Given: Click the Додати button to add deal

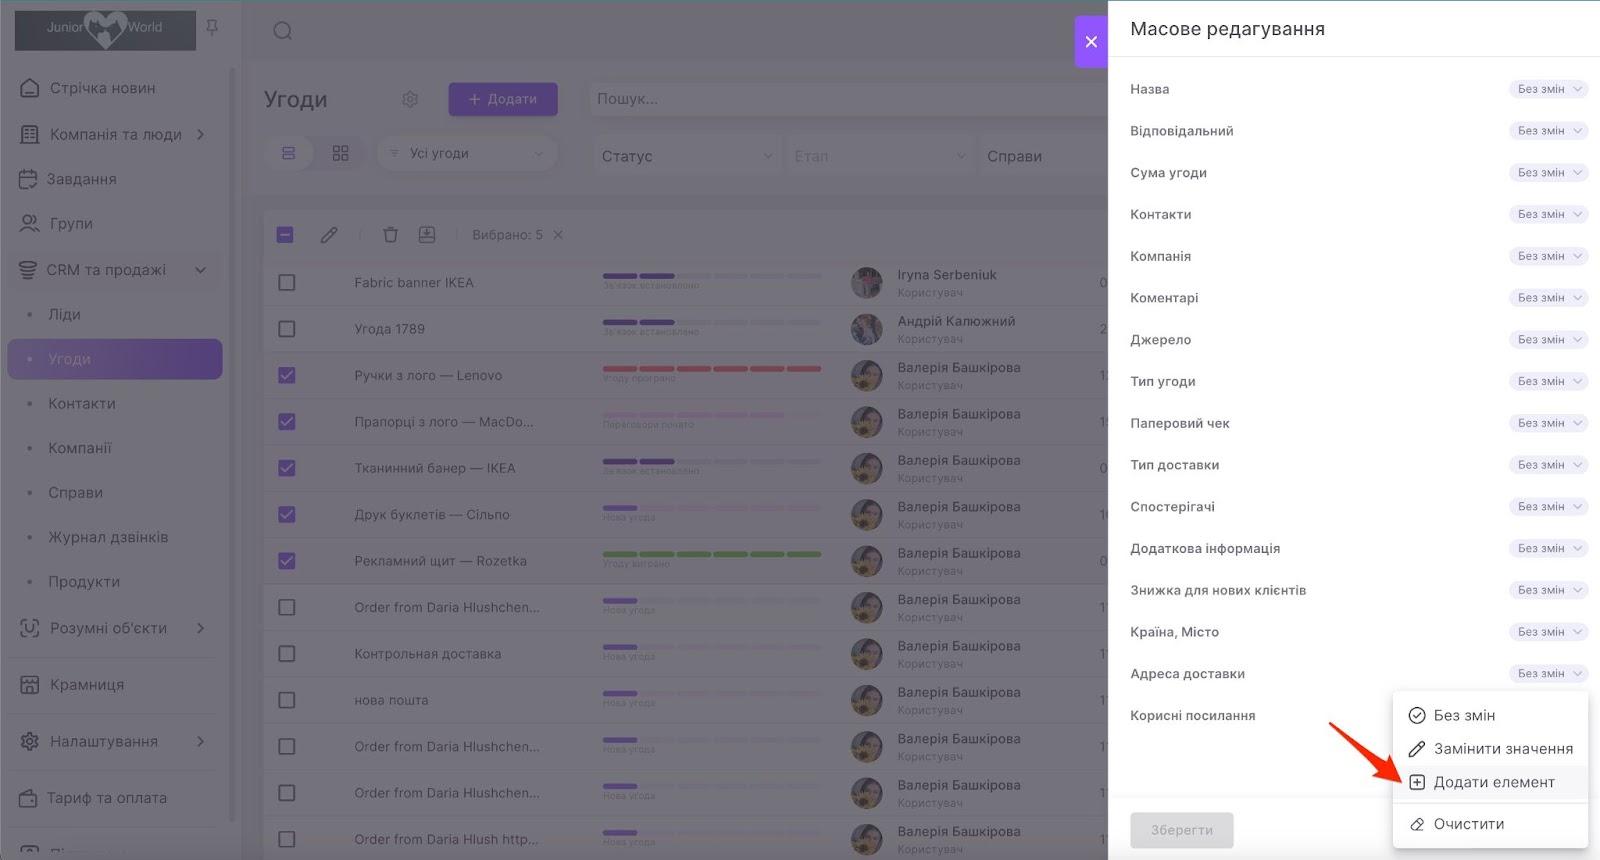Looking at the screenshot, I should pyautogui.click(x=502, y=99).
